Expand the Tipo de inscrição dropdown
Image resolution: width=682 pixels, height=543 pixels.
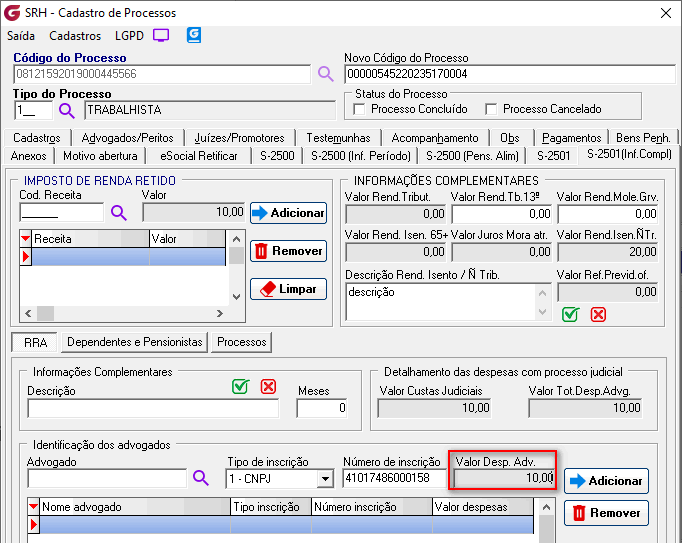click(x=324, y=479)
